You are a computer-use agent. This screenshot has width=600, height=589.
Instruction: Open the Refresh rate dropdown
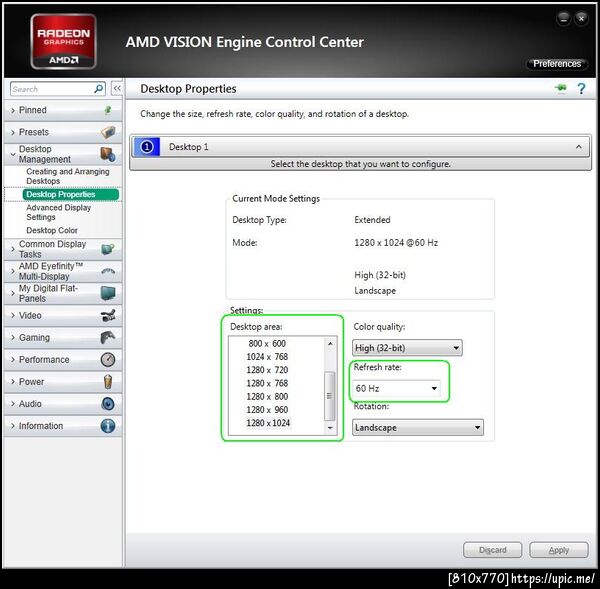pyautogui.click(x=396, y=388)
